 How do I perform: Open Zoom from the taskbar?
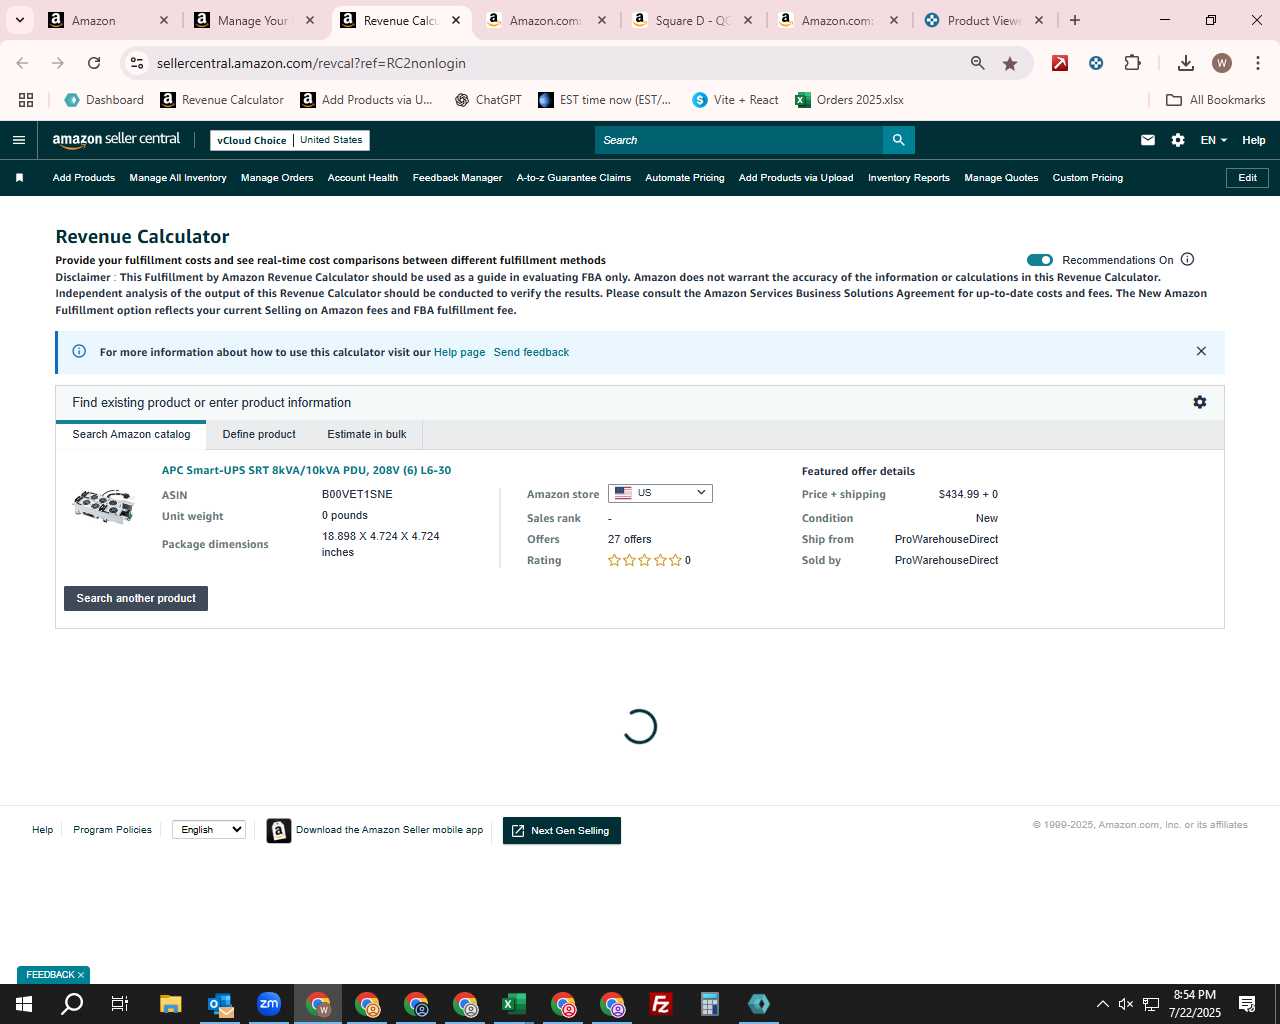click(269, 1004)
